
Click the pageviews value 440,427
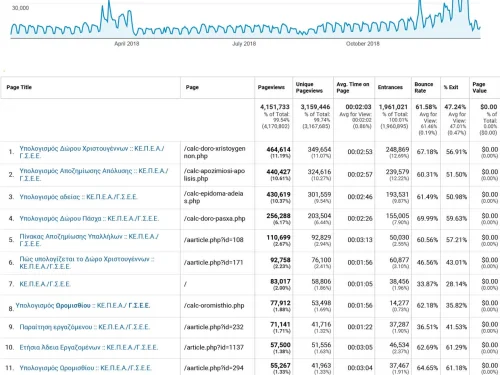point(278,172)
